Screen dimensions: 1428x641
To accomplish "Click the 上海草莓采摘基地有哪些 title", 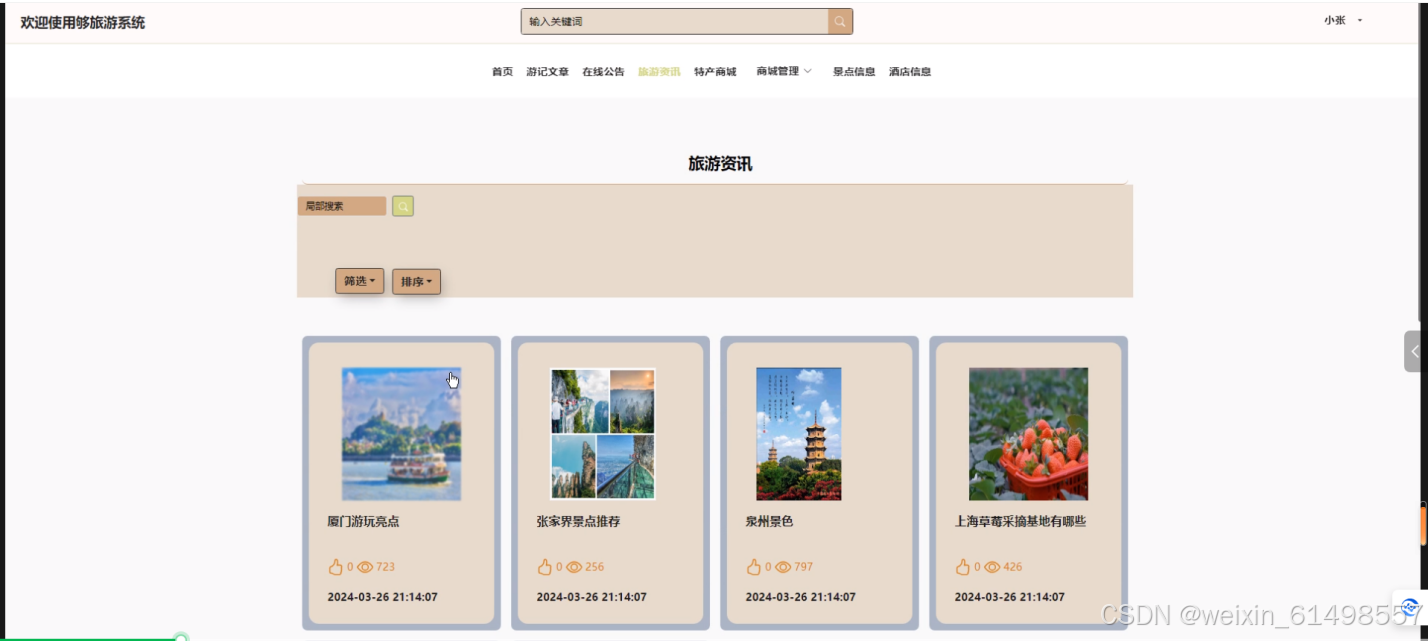I will (x=1020, y=522).
